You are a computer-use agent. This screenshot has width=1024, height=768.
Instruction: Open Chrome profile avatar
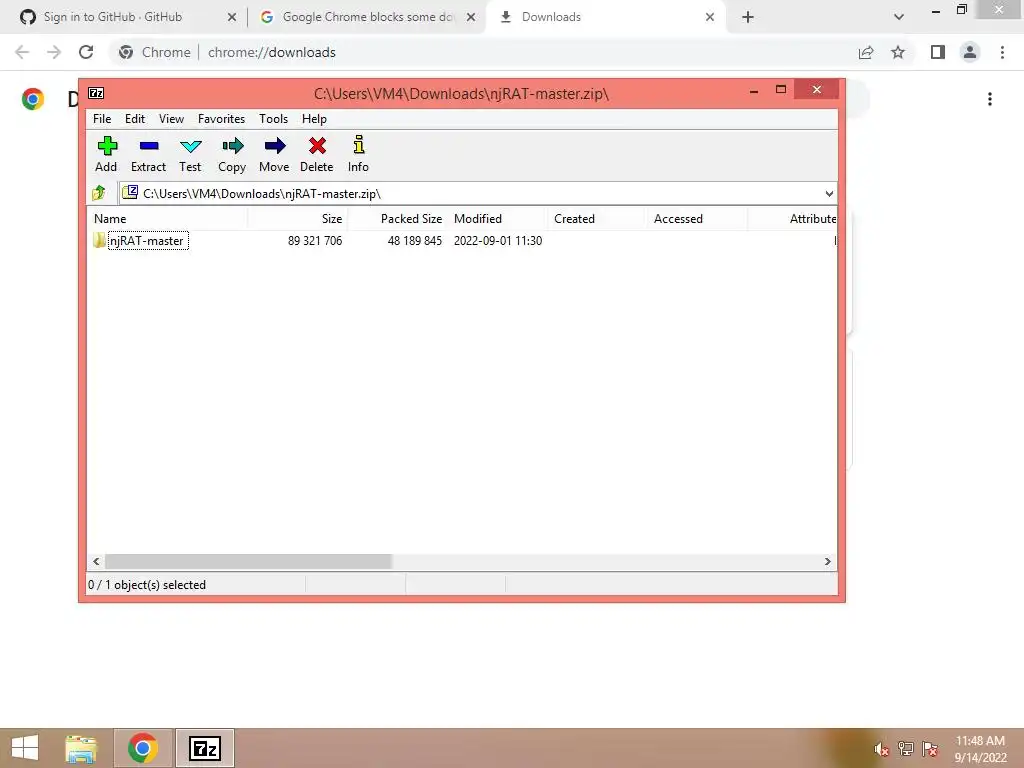pyautogui.click(x=970, y=52)
